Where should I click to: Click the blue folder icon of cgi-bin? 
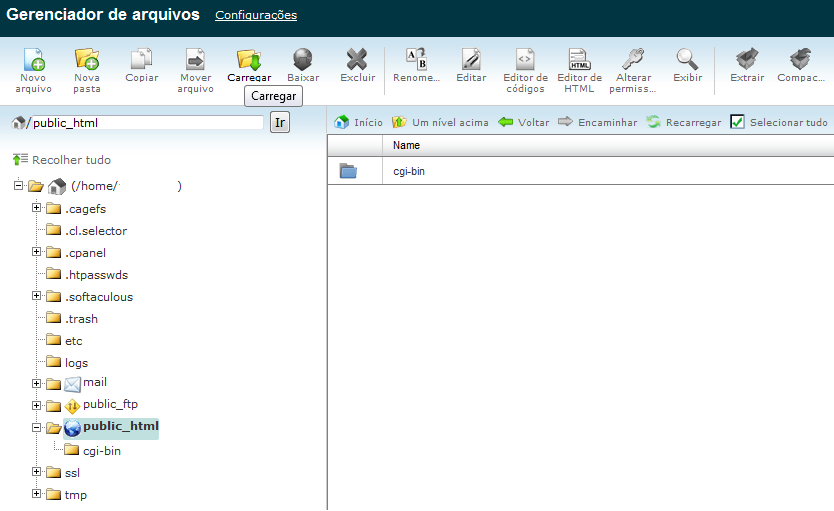pos(348,171)
